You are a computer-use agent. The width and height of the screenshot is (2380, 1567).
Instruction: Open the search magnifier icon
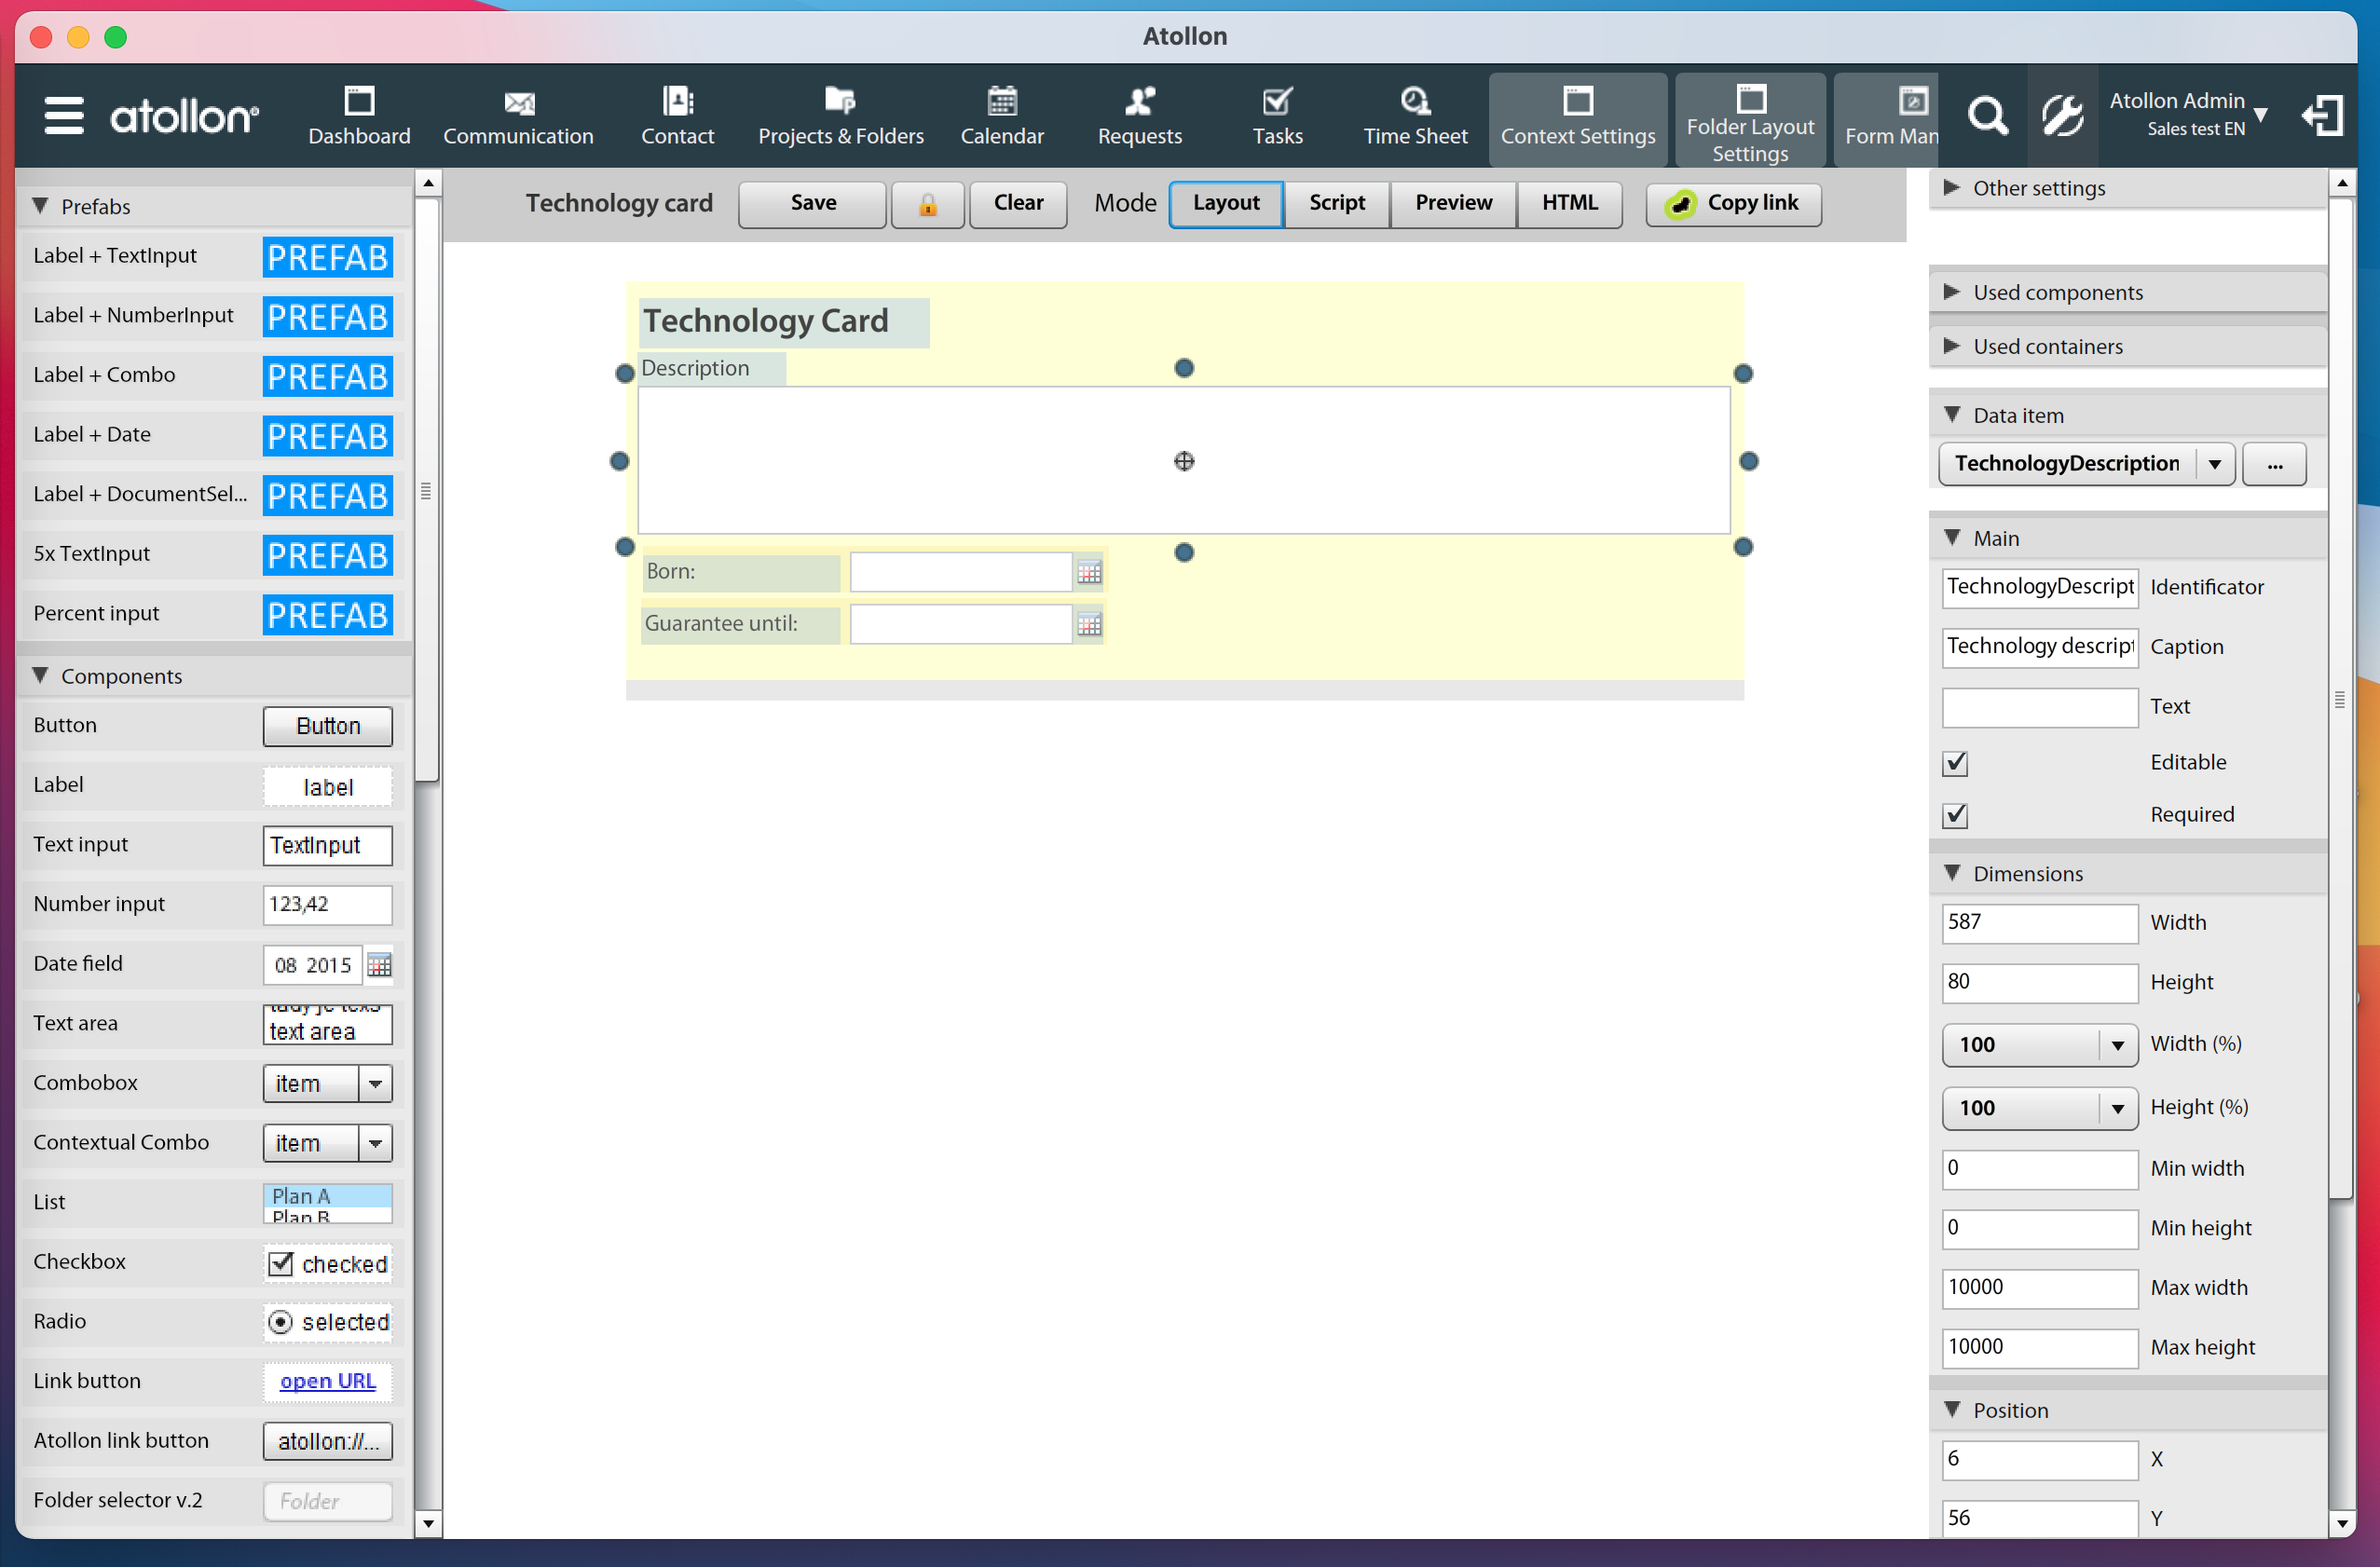point(1986,115)
